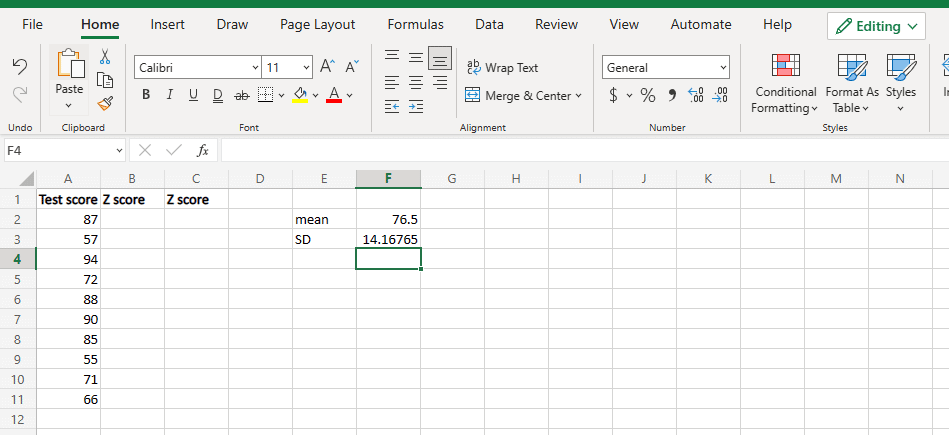Toggle Italic formatting
Screen dimensions: 949x435
tap(169, 95)
